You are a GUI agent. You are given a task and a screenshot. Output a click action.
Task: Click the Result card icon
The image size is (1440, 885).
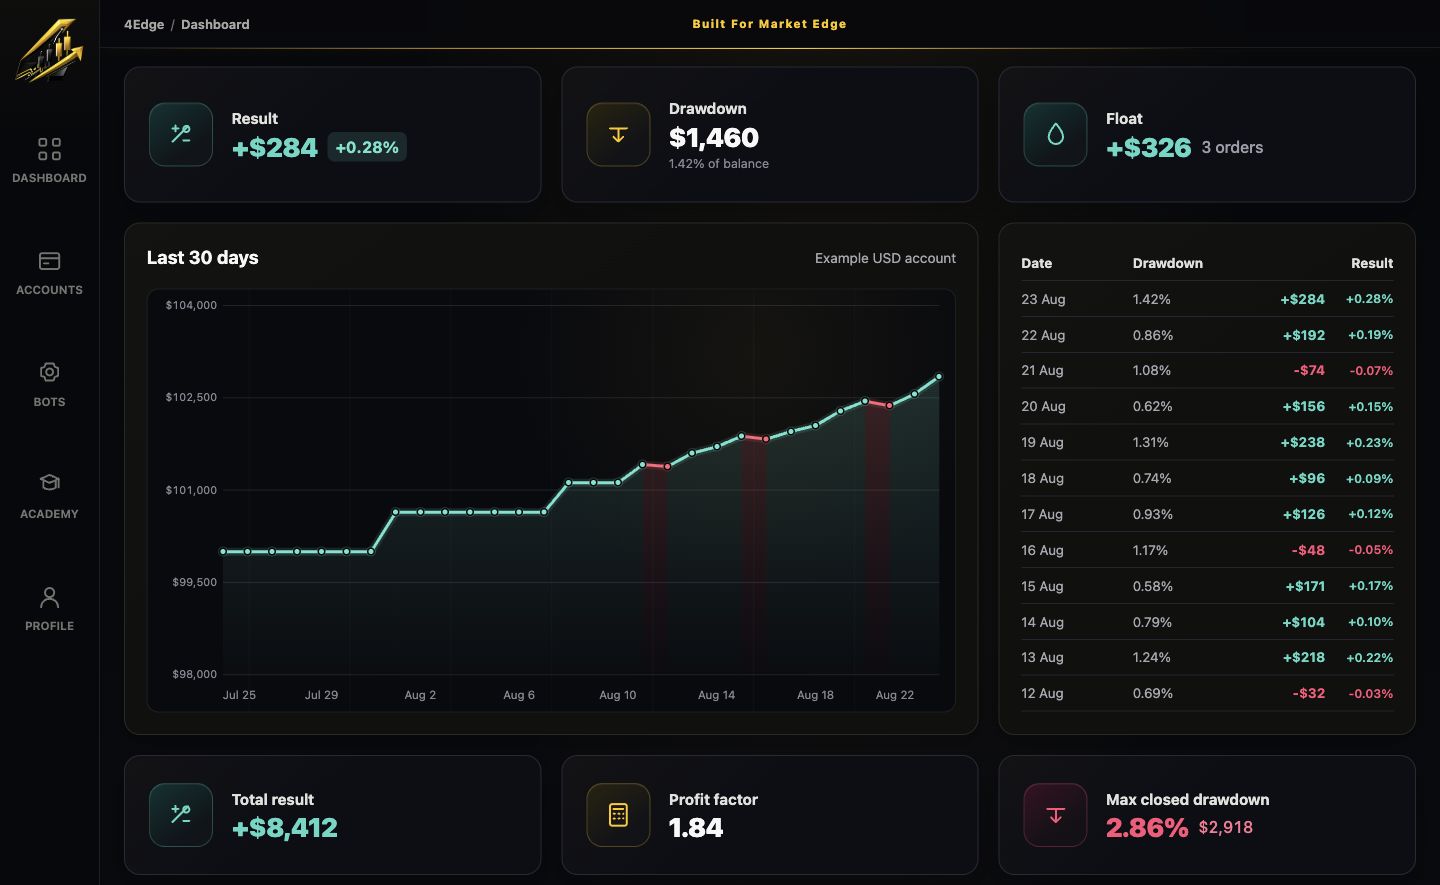click(x=181, y=134)
